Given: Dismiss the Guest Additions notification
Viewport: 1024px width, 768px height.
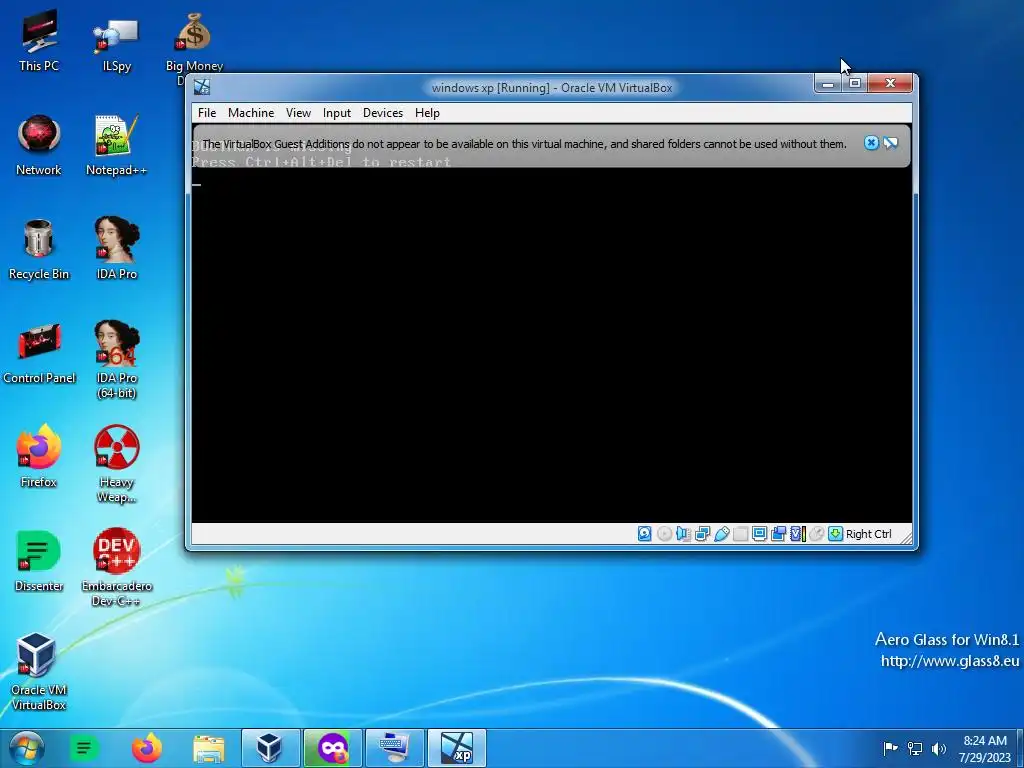Looking at the screenshot, I should [871, 143].
